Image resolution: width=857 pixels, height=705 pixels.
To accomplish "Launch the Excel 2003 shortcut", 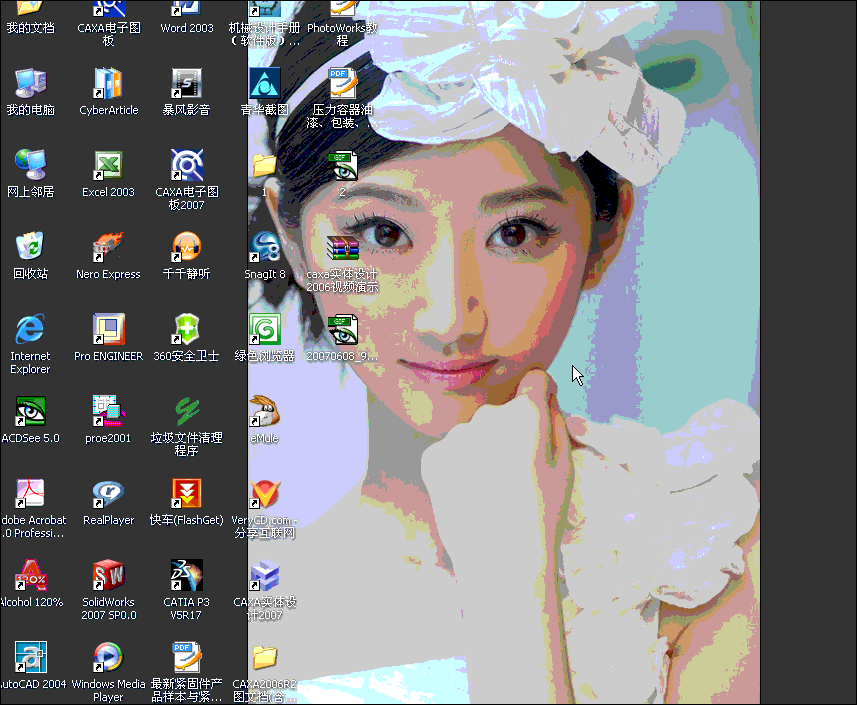I will 108,165.
